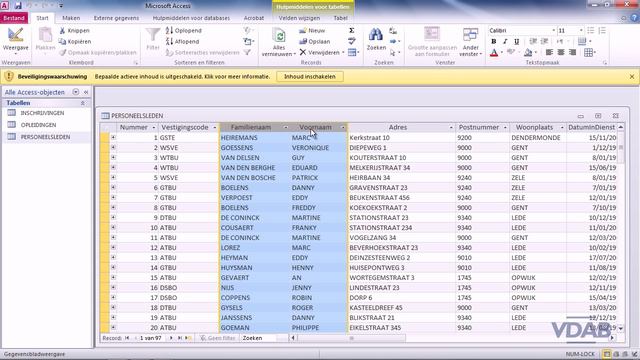This screenshot has height=360, width=640.
Task: Close the security warning bar
Action: point(632,77)
